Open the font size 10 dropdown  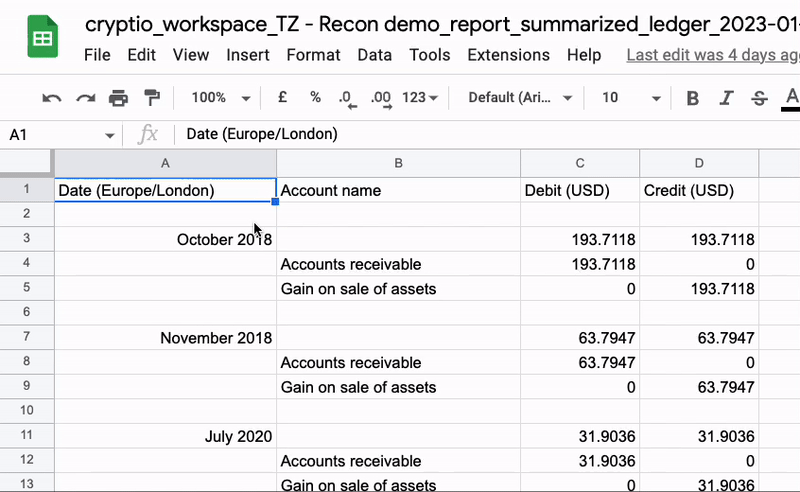point(631,97)
